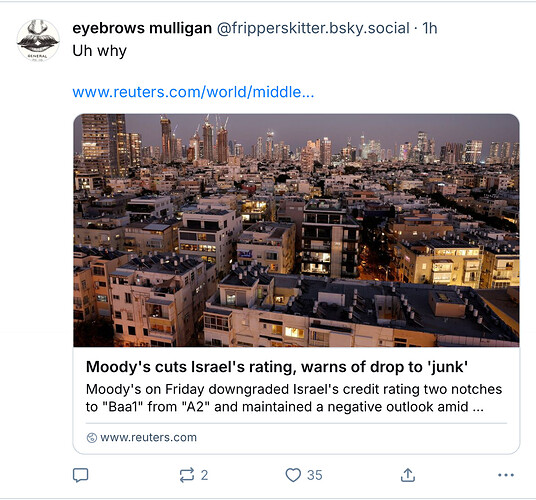This screenshot has height=500, width=536.
Task: Open the www.reuters.com/world/middle... link
Action: pyautogui.click(x=193, y=92)
